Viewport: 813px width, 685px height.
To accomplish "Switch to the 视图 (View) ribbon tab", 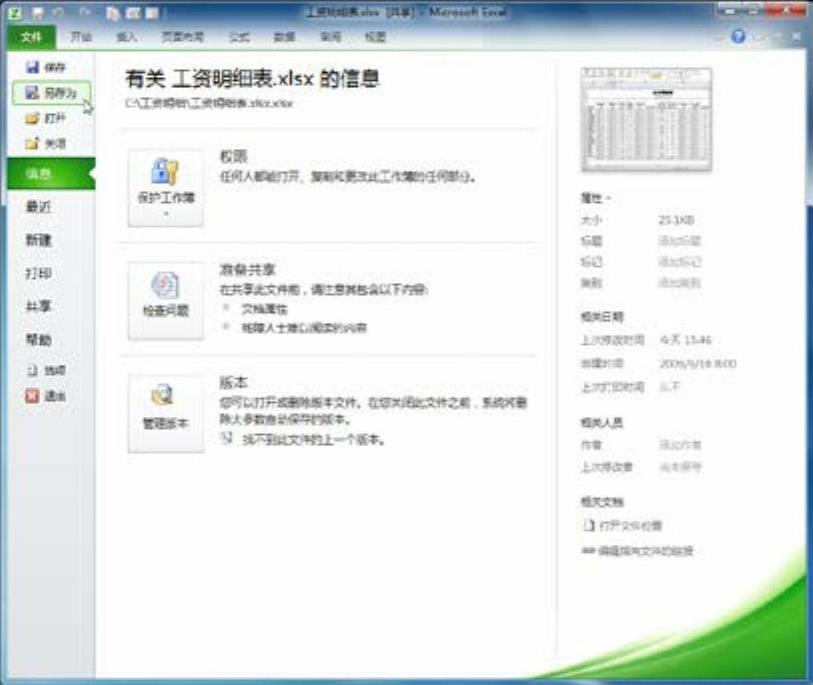I will tap(375, 37).
